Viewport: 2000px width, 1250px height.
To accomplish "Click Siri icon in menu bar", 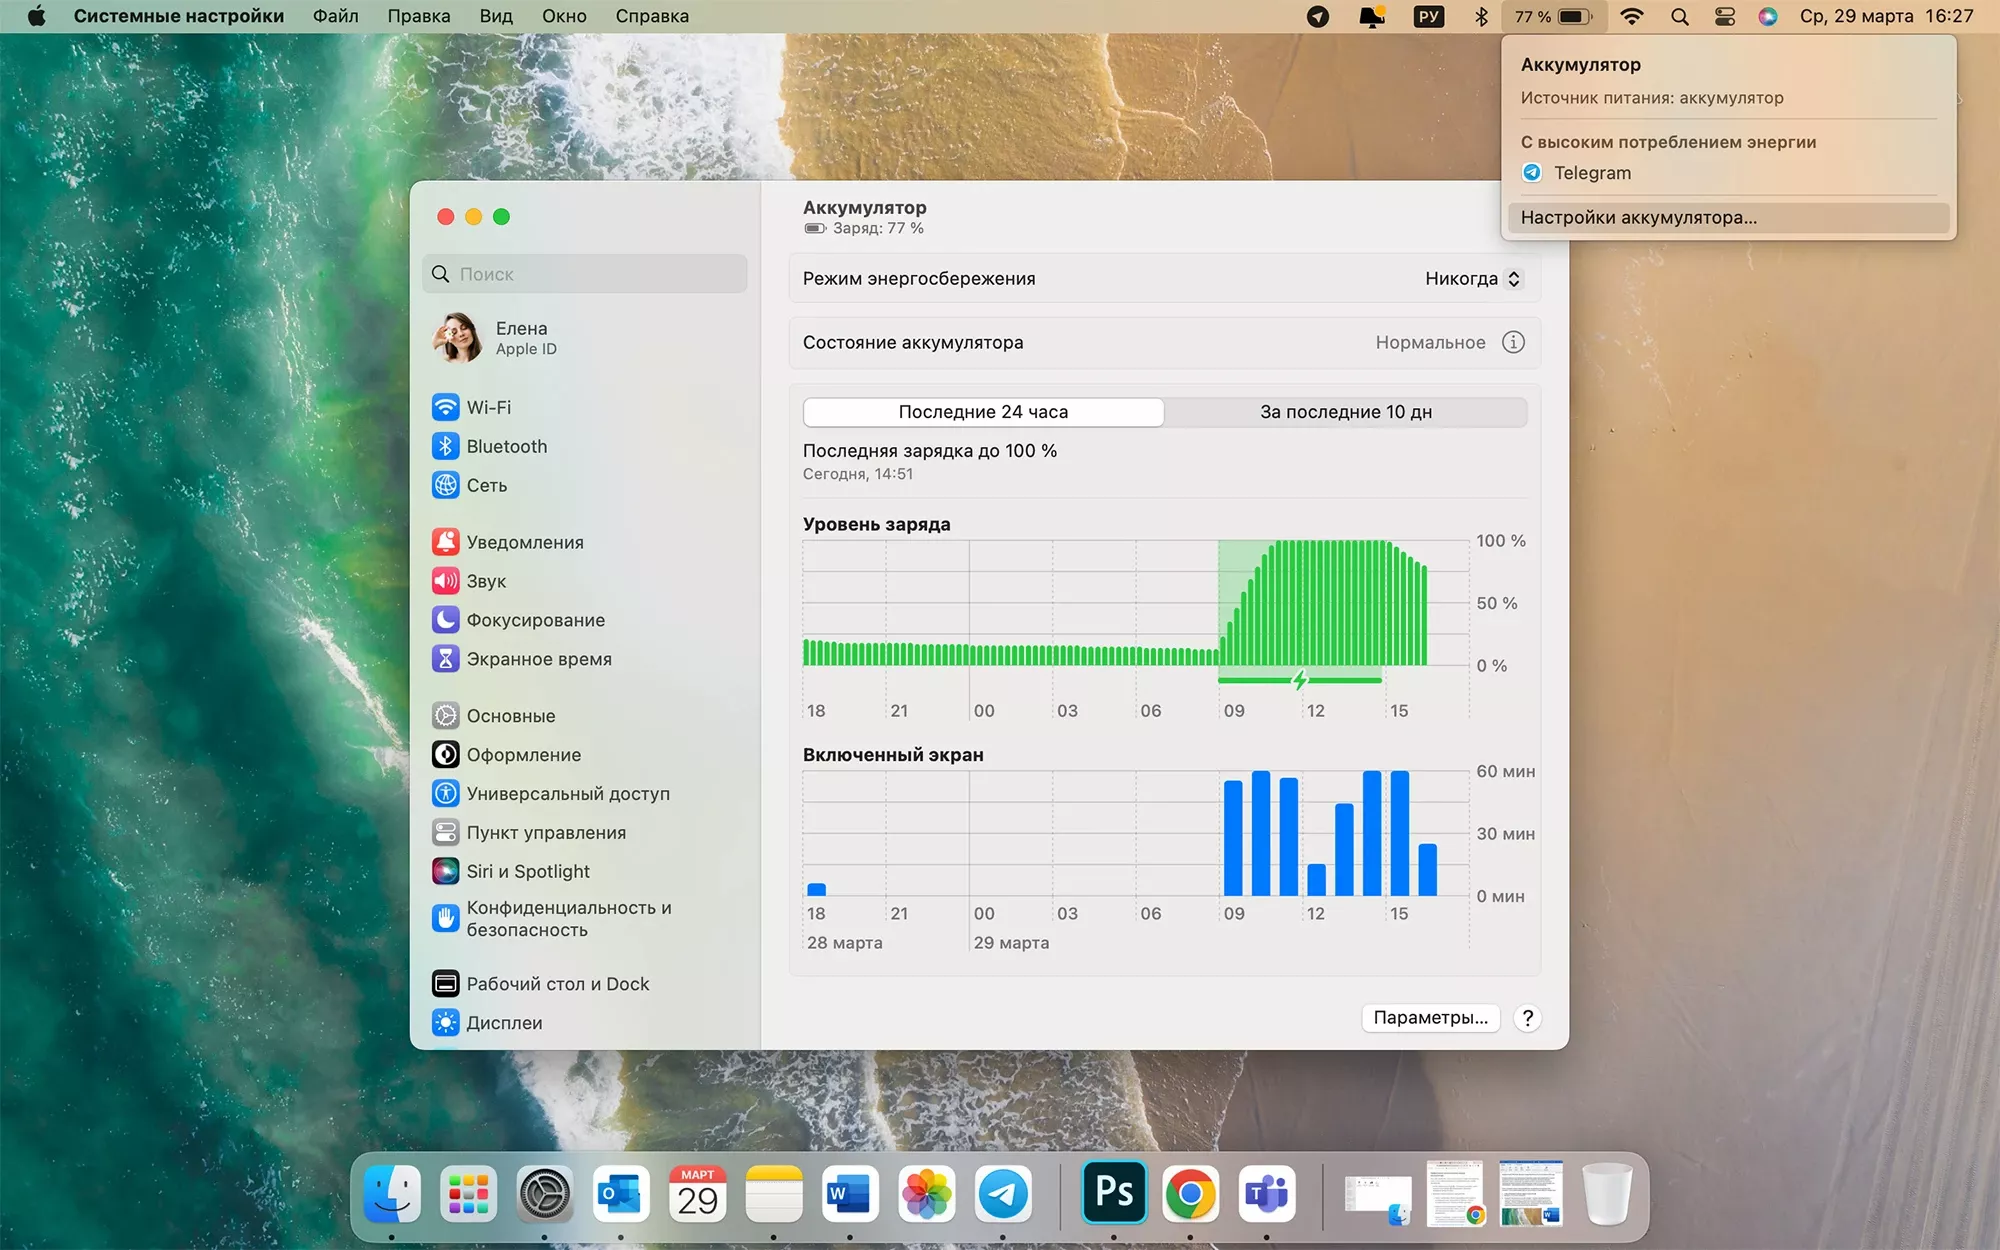I will (x=1768, y=16).
